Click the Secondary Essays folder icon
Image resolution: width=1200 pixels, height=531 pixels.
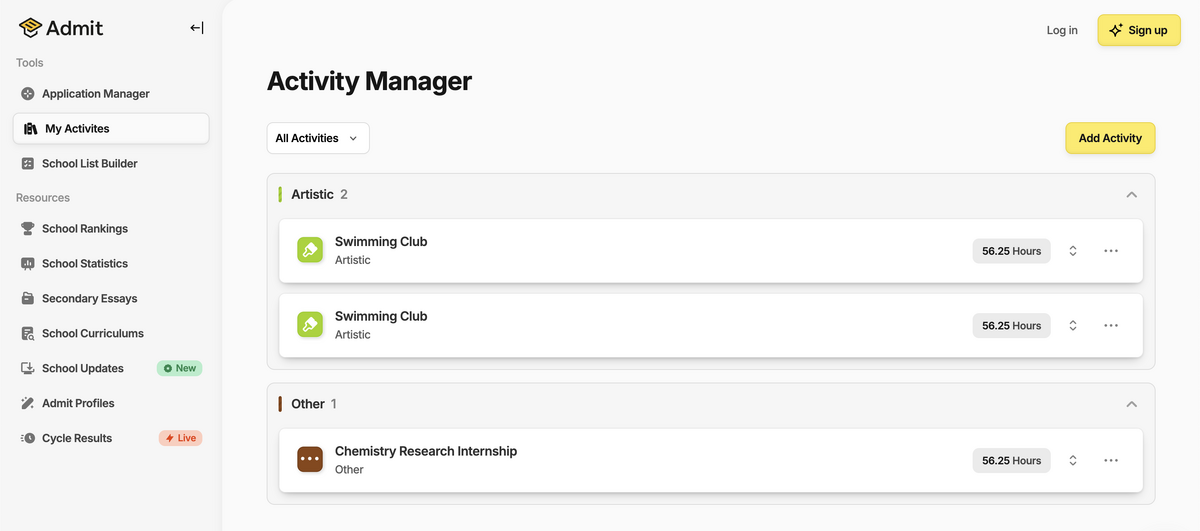click(x=28, y=298)
